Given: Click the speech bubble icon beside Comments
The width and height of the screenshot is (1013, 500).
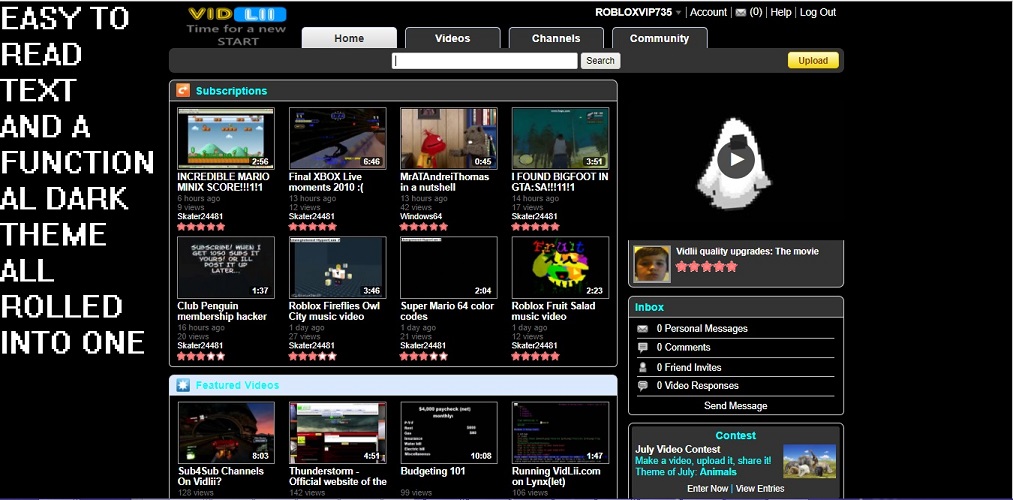Looking at the screenshot, I should pos(642,348).
